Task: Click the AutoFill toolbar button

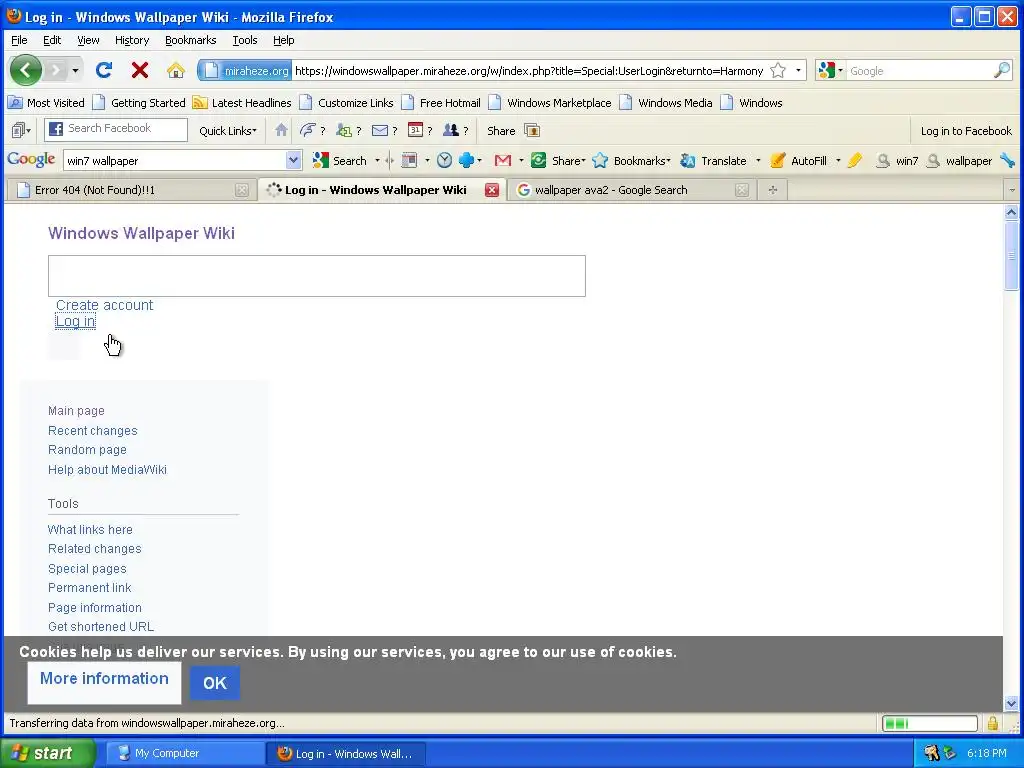Action: pyautogui.click(x=799, y=161)
